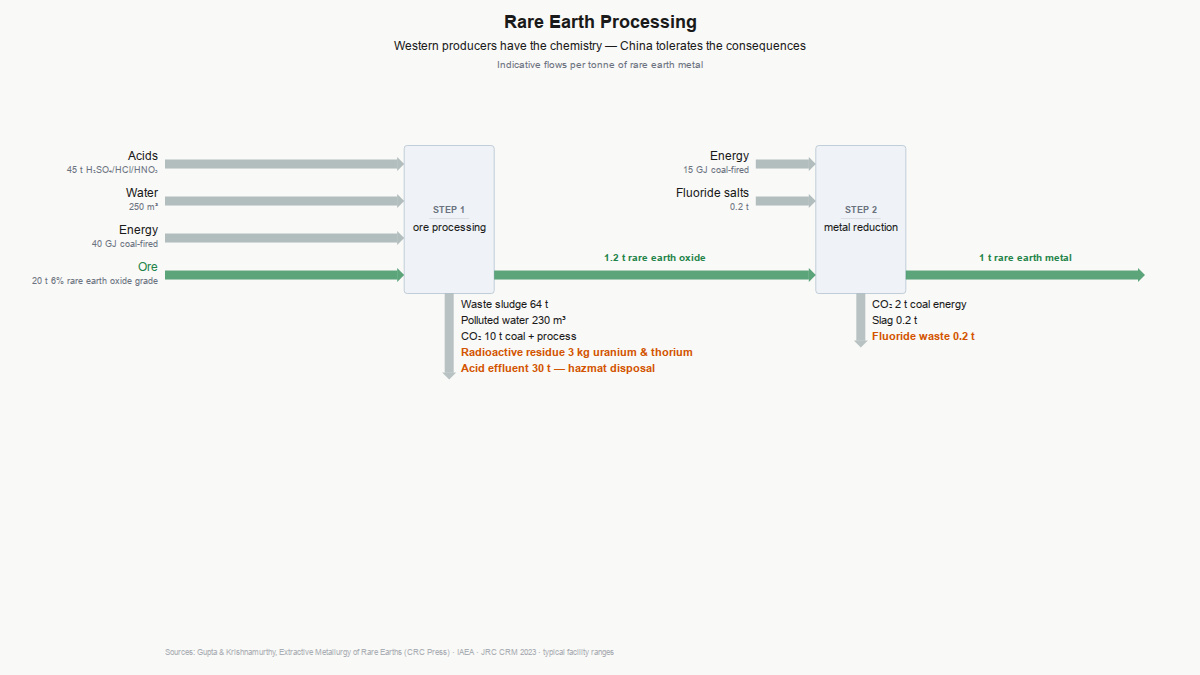The width and height of the screenshot is (1200, 675).
Task: Click the 1.2 t rare earth oxide label
Action: pyautogui.click(x=654, y=258)
